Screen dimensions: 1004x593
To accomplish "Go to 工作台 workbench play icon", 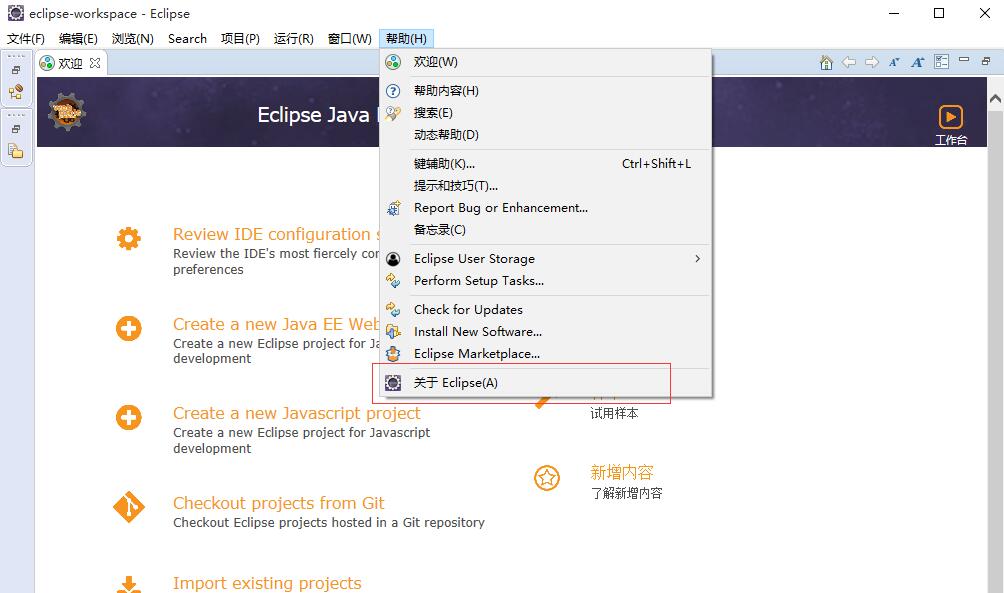I will (951, 117).
